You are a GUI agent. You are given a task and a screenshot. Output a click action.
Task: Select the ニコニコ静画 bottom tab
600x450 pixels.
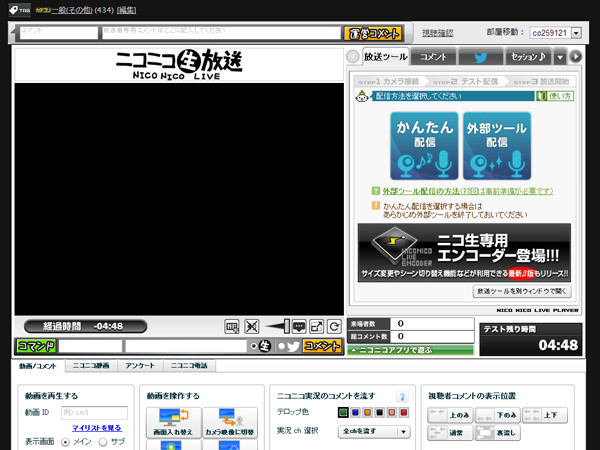point(91,365)
